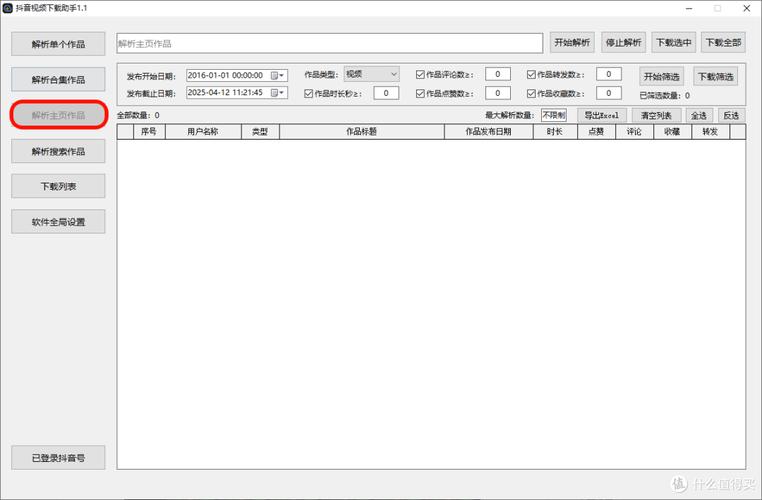Open start date calendar dropdown
The width and height of the screenshot is (762, 500).
[x=277, y=75]
